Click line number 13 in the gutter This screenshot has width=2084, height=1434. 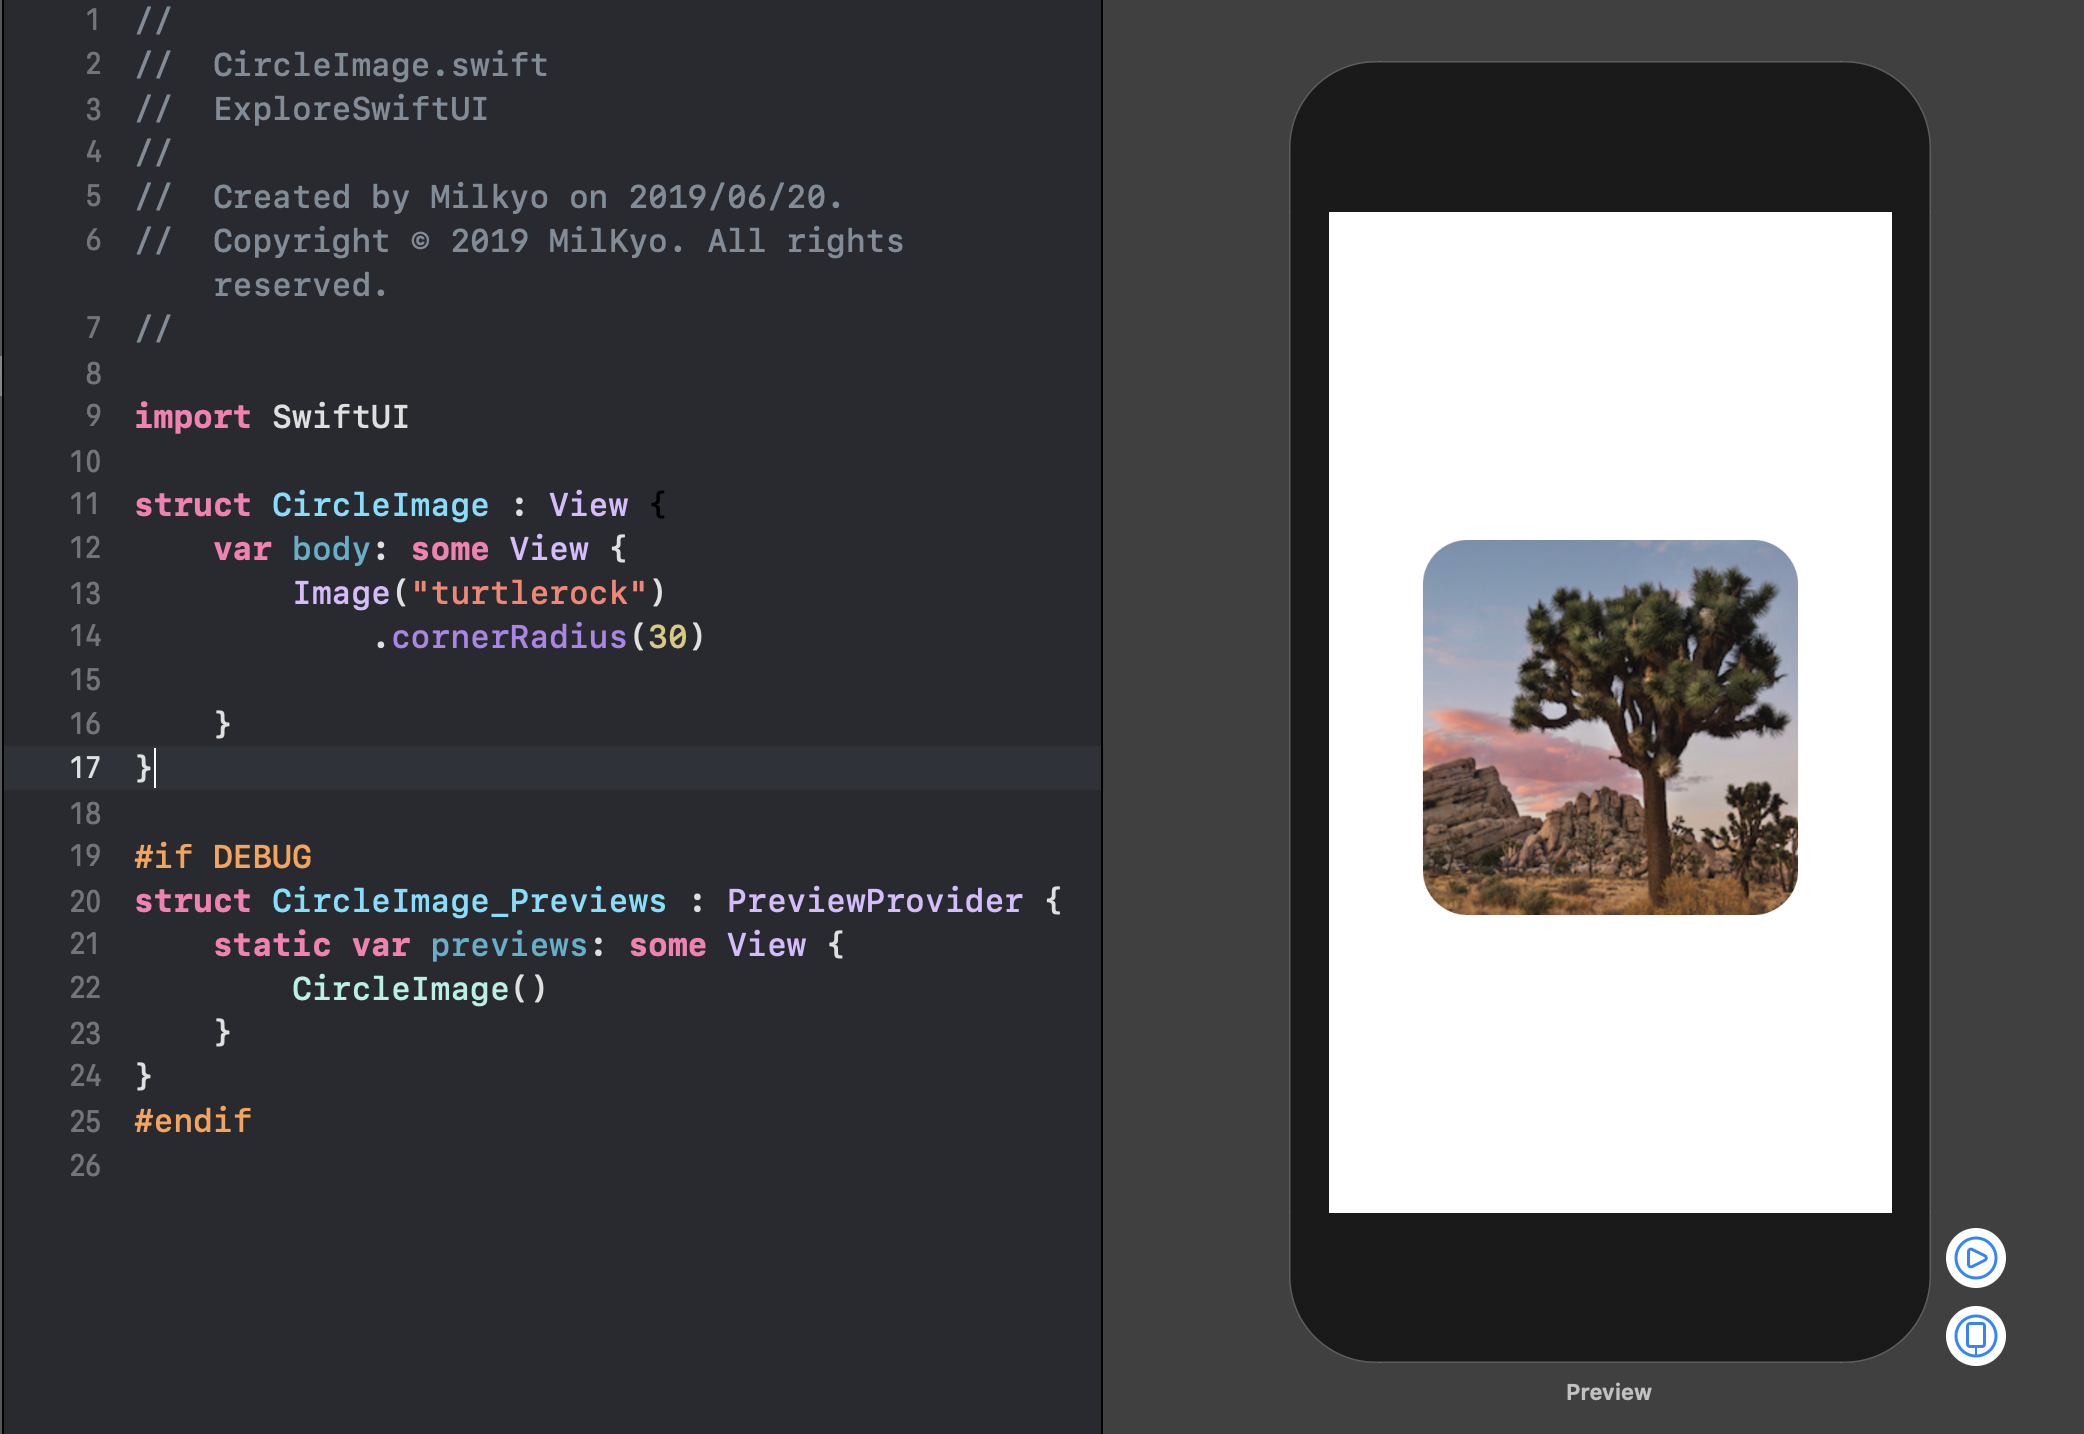click(85, 593)
